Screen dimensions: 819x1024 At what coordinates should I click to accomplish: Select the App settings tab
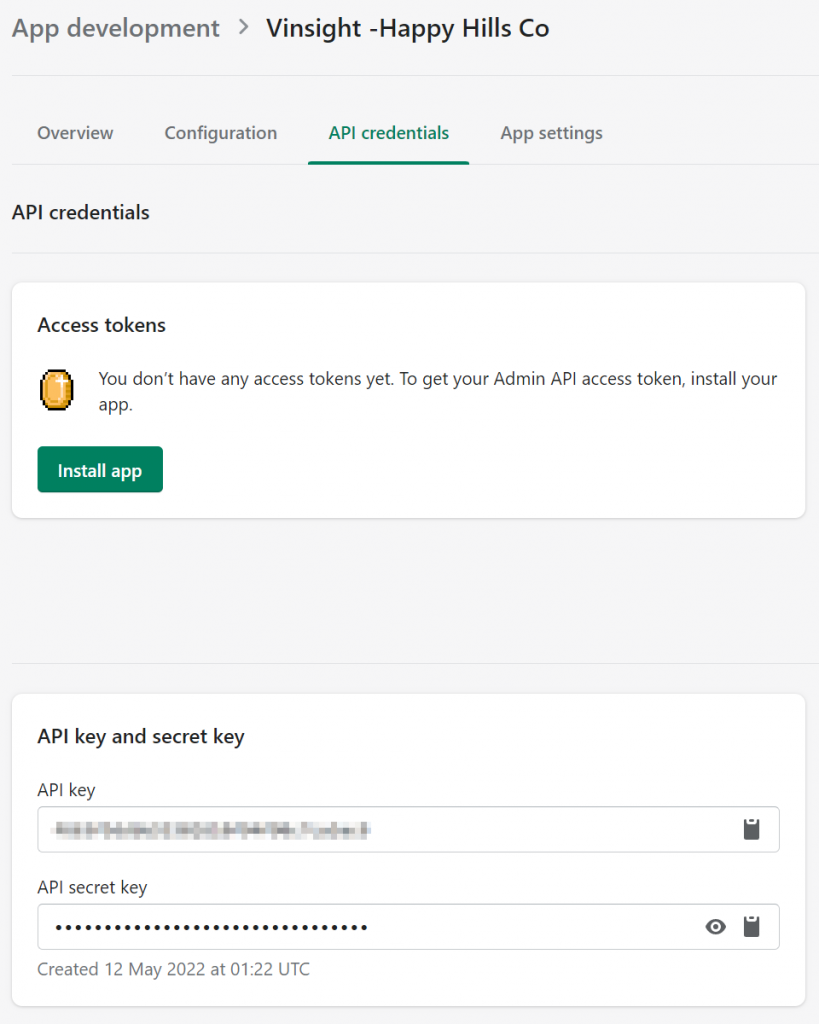coord(551,132)
